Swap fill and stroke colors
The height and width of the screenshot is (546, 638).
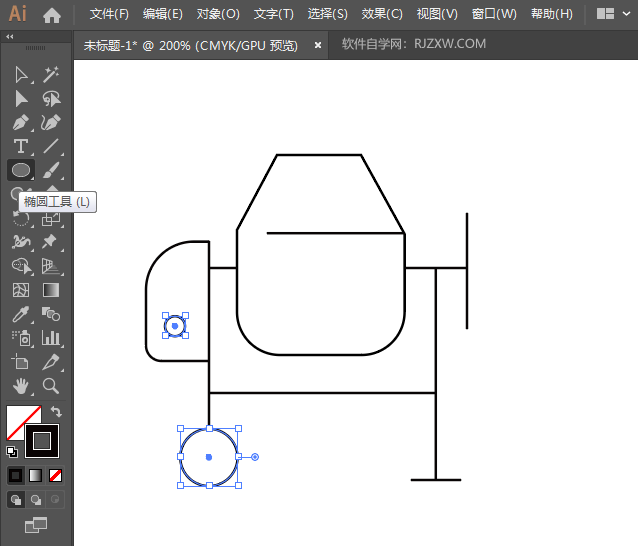click(57, 411)
